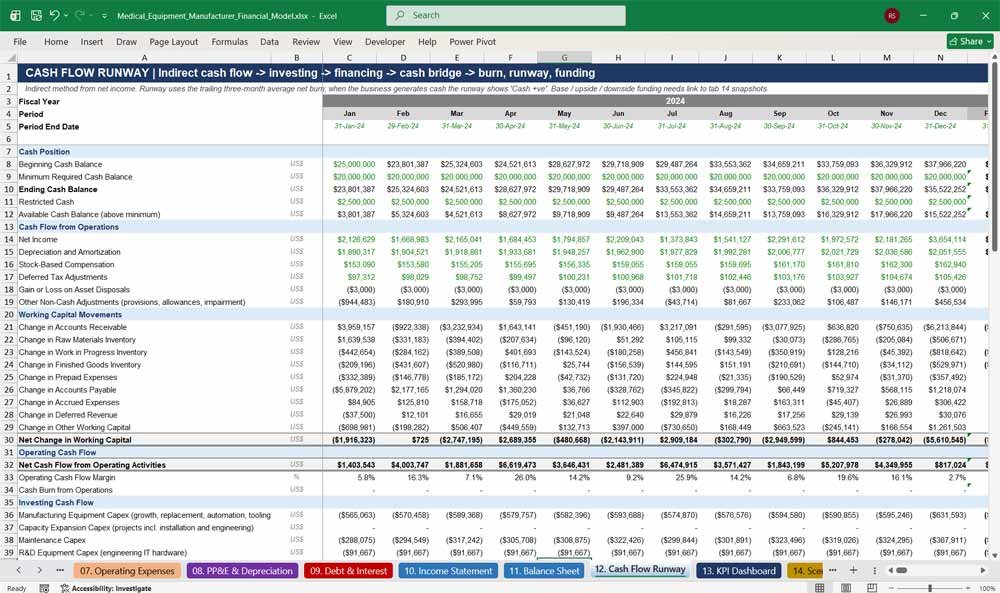
Task: Open the Power Pivot ribbon tab
Action: tap(473, 41)
